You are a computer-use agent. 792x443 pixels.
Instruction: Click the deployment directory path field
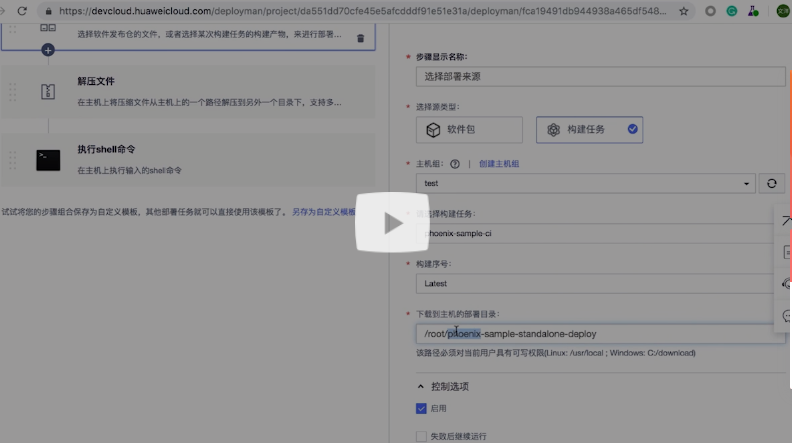[601, 334]
